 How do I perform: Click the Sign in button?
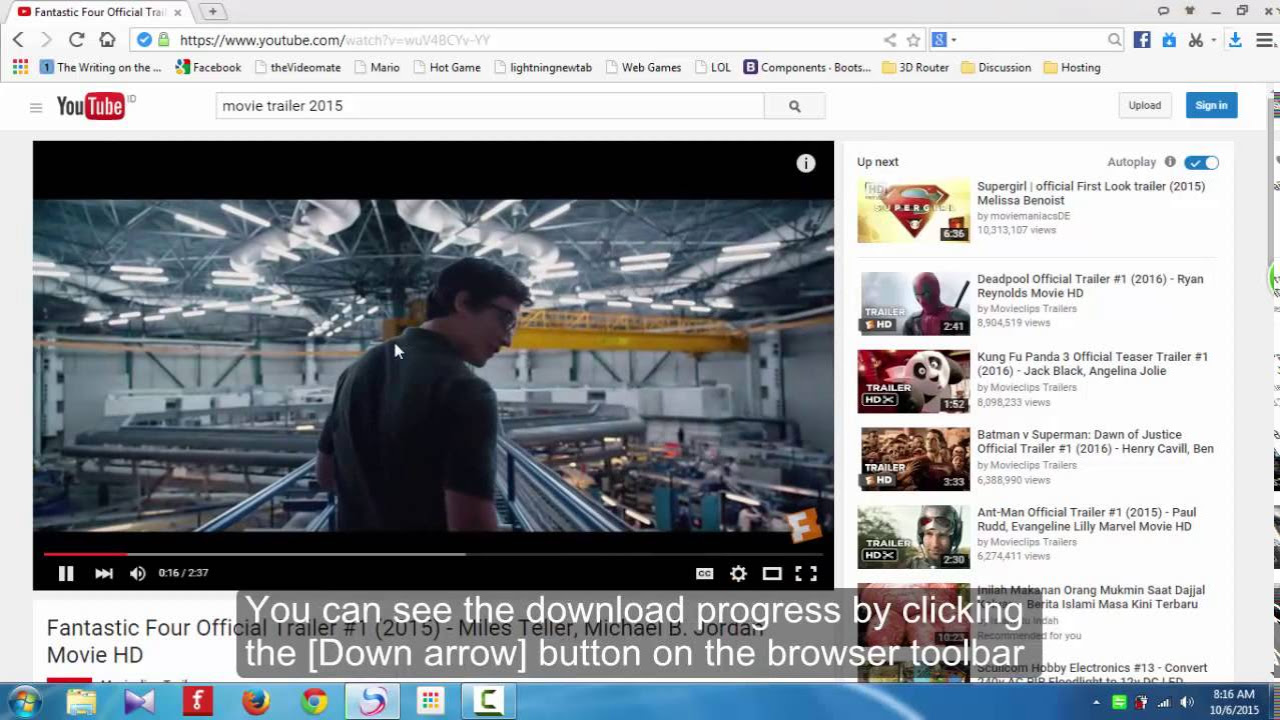[x=1211, y=105]
